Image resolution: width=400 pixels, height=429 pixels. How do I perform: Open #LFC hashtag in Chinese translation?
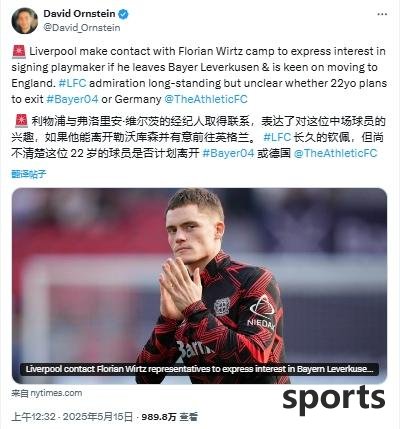277,137
